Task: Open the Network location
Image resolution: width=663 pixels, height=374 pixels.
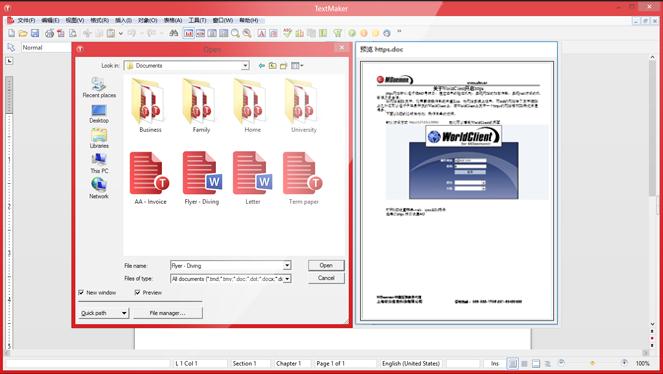Action: click(99, 188)
